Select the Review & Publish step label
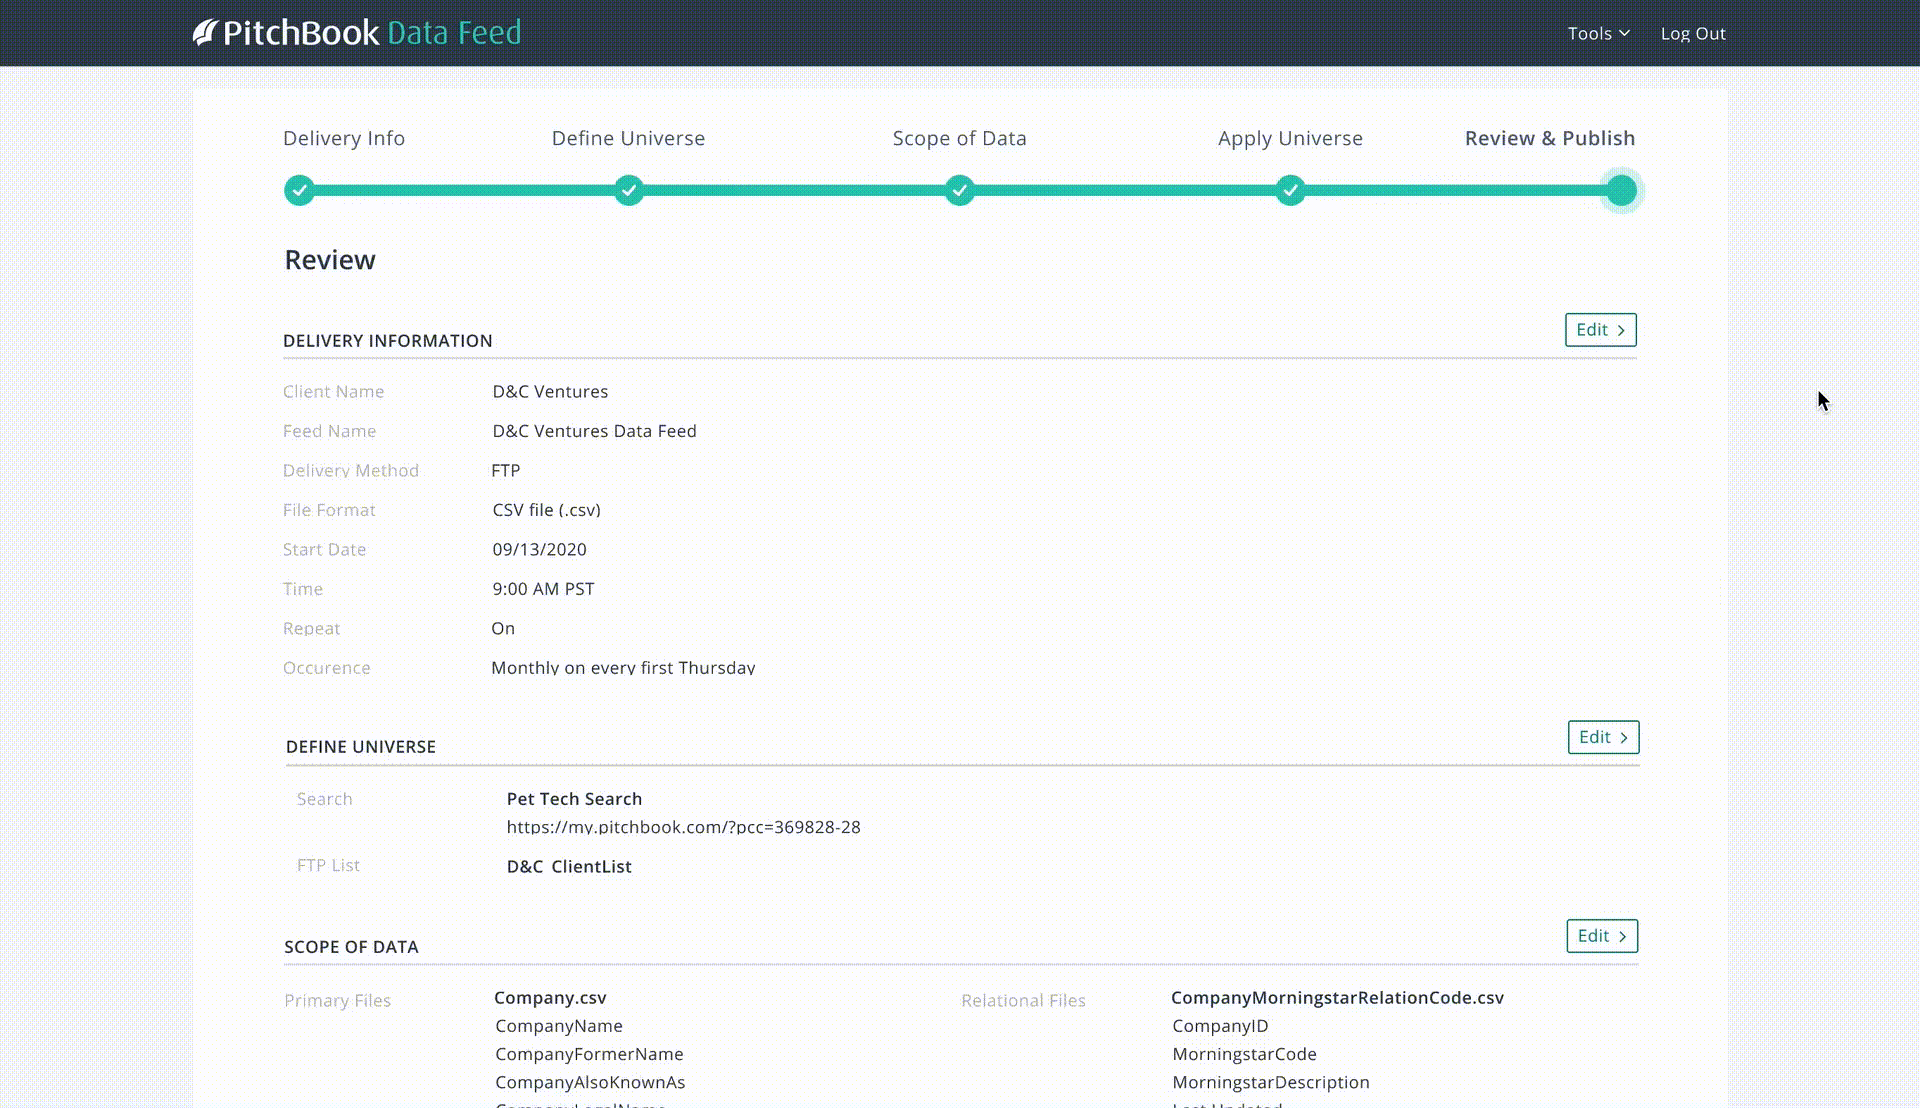Viewport: 1920px width, 1108px height. pyautogui.click(x=1550, y=138)
